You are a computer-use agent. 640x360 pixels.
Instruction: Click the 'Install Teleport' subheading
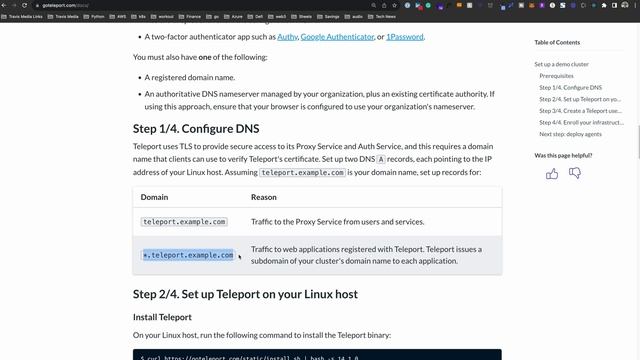pos(162,317)
